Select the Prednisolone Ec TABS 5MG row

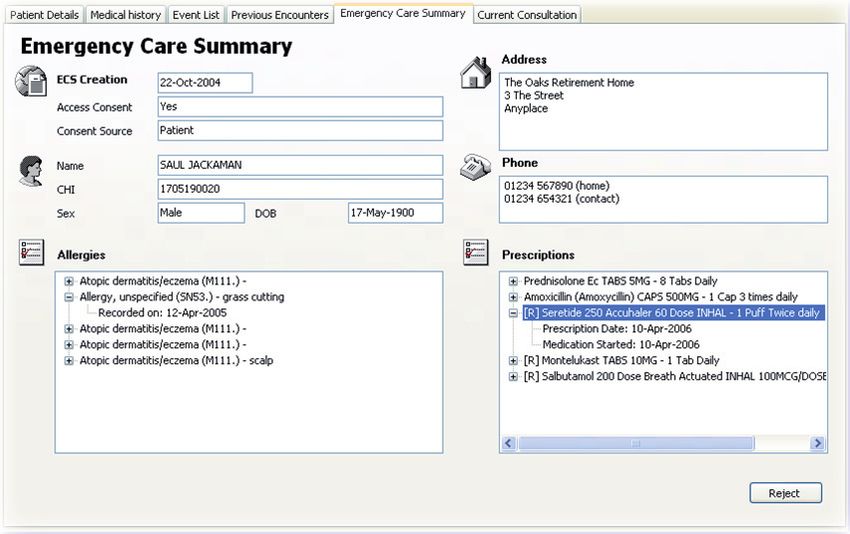[620, 281]
